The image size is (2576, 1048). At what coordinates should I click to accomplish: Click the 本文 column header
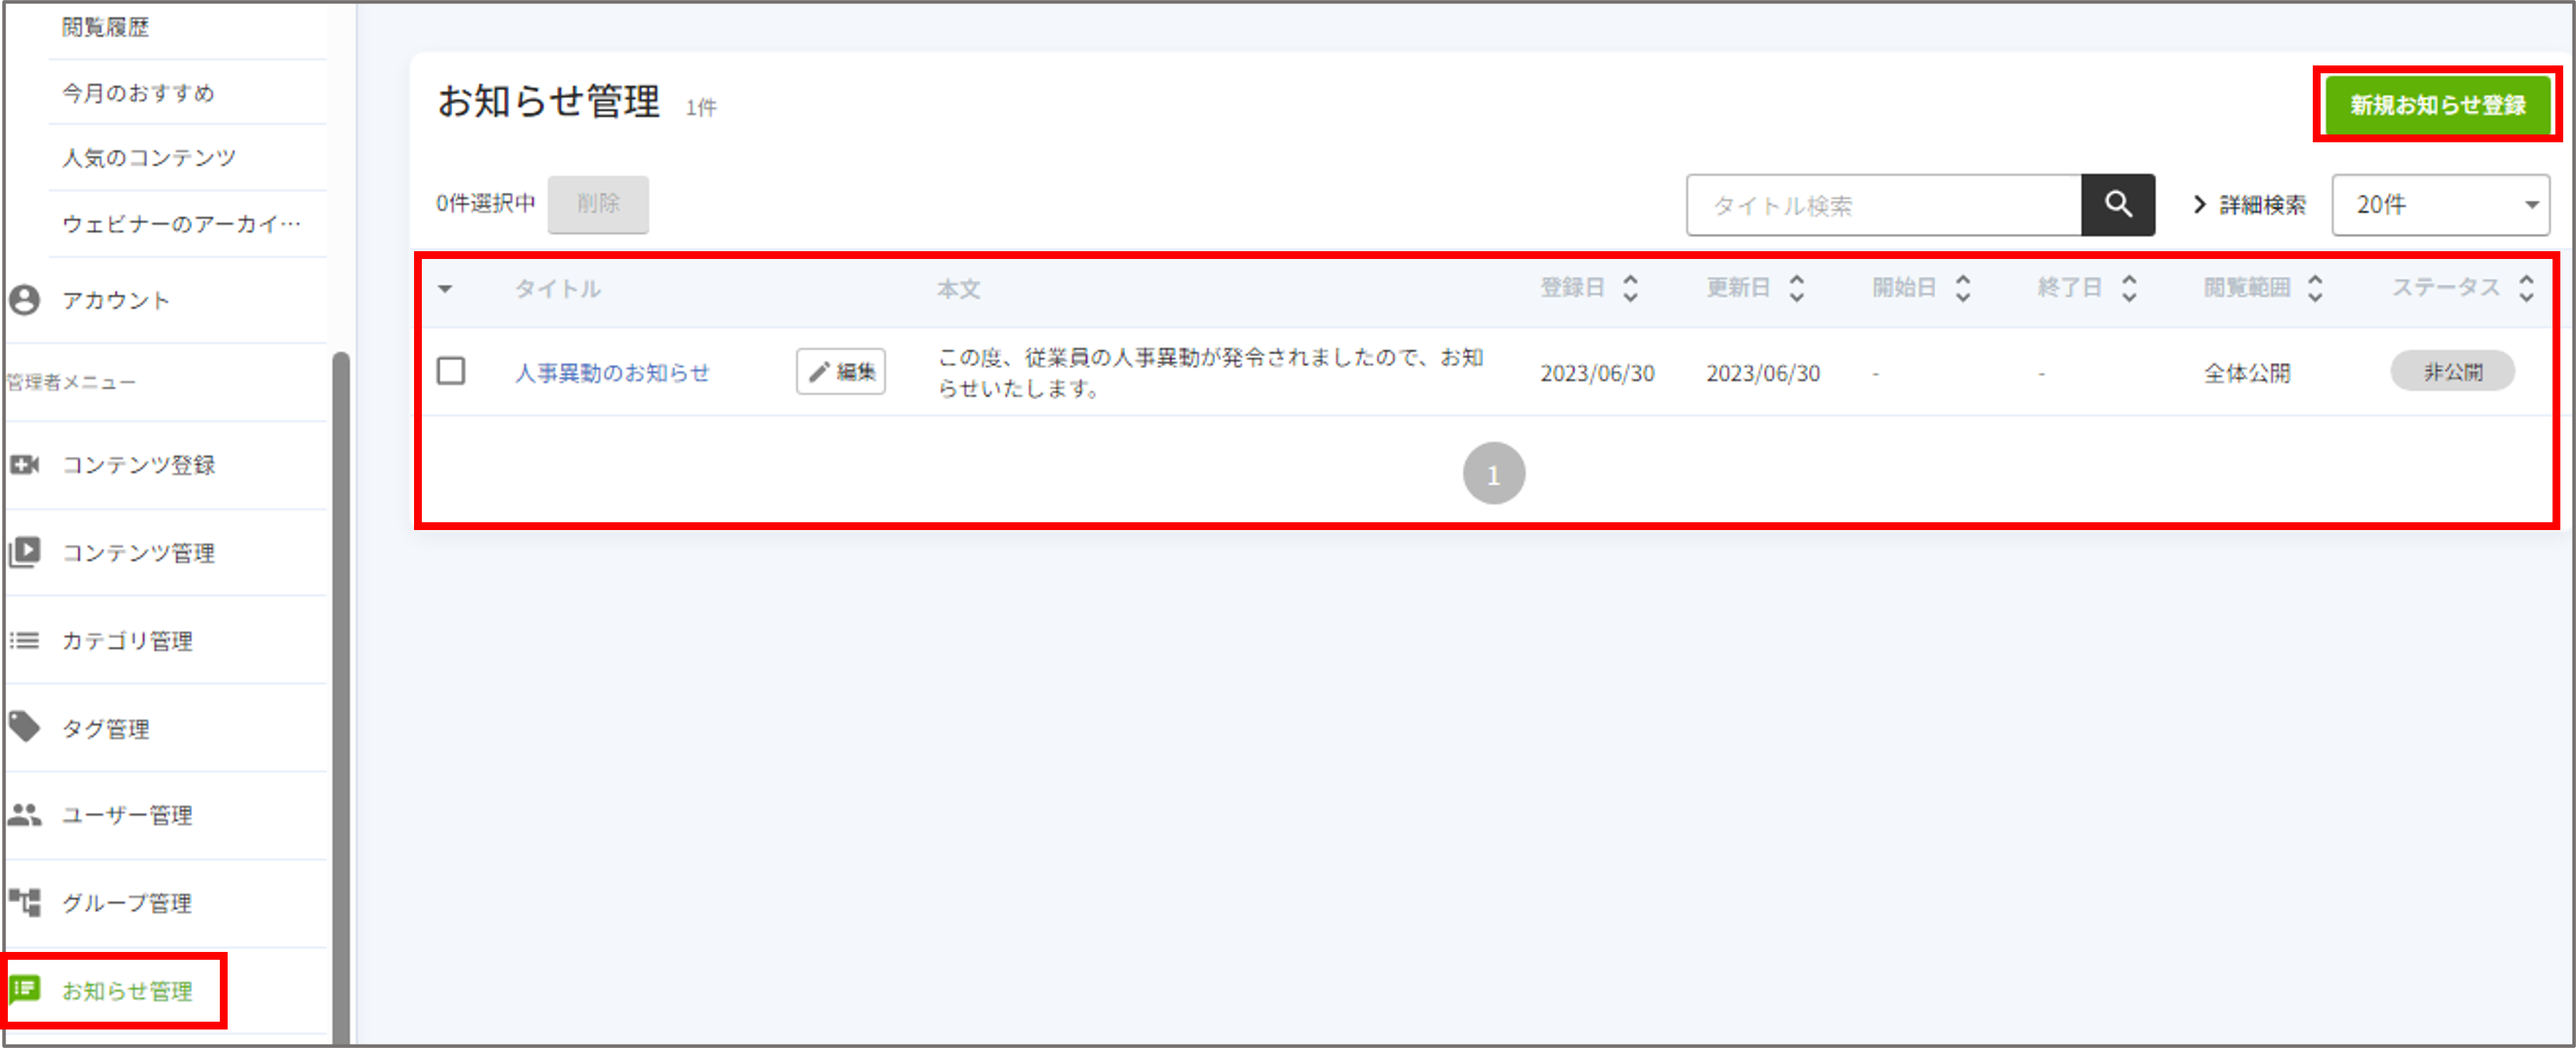click(x=958, y=290)
